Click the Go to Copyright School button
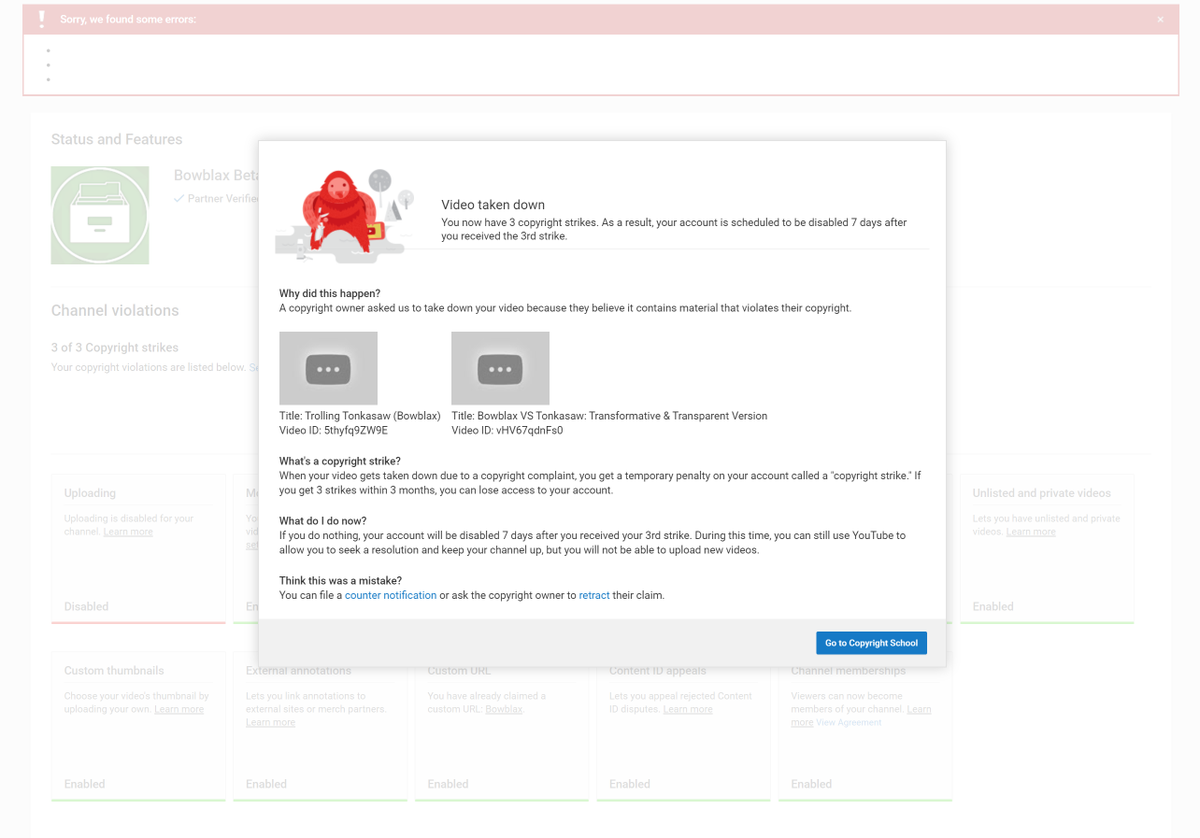Viewport: 1200px width, 838px height. (x=871, y=643)
